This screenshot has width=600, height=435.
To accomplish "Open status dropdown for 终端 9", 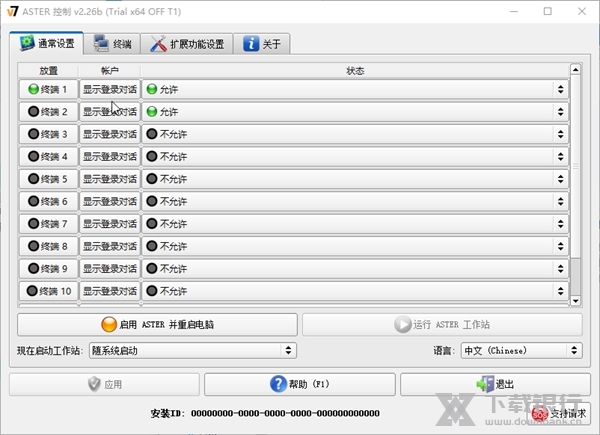I will click(x=355, y=269).
